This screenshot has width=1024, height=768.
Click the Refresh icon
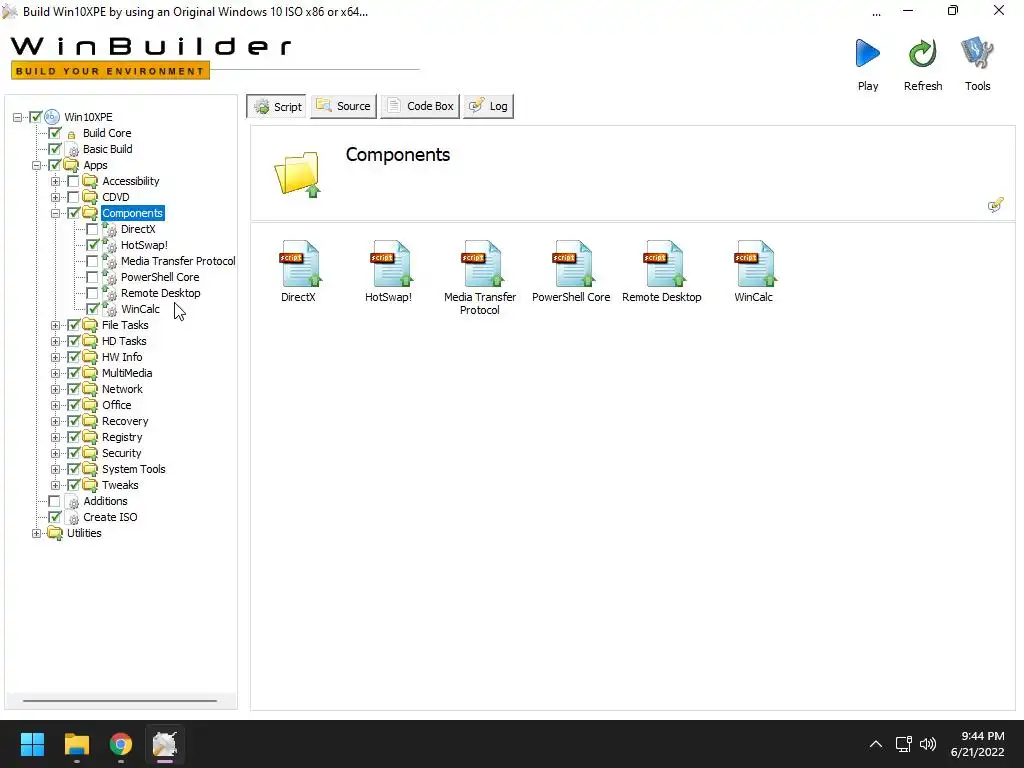point(922,54)
